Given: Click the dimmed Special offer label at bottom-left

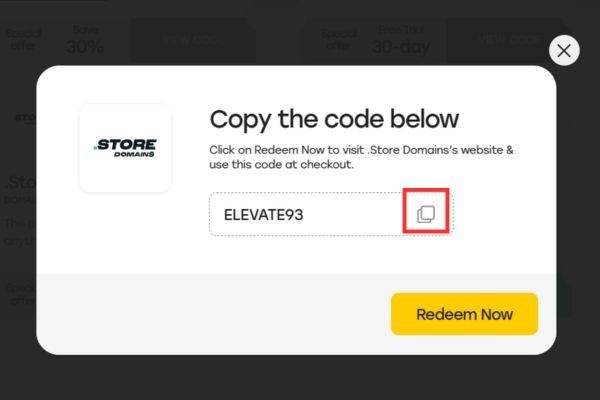Looking at the screenshot, I should tap(18, 294).
